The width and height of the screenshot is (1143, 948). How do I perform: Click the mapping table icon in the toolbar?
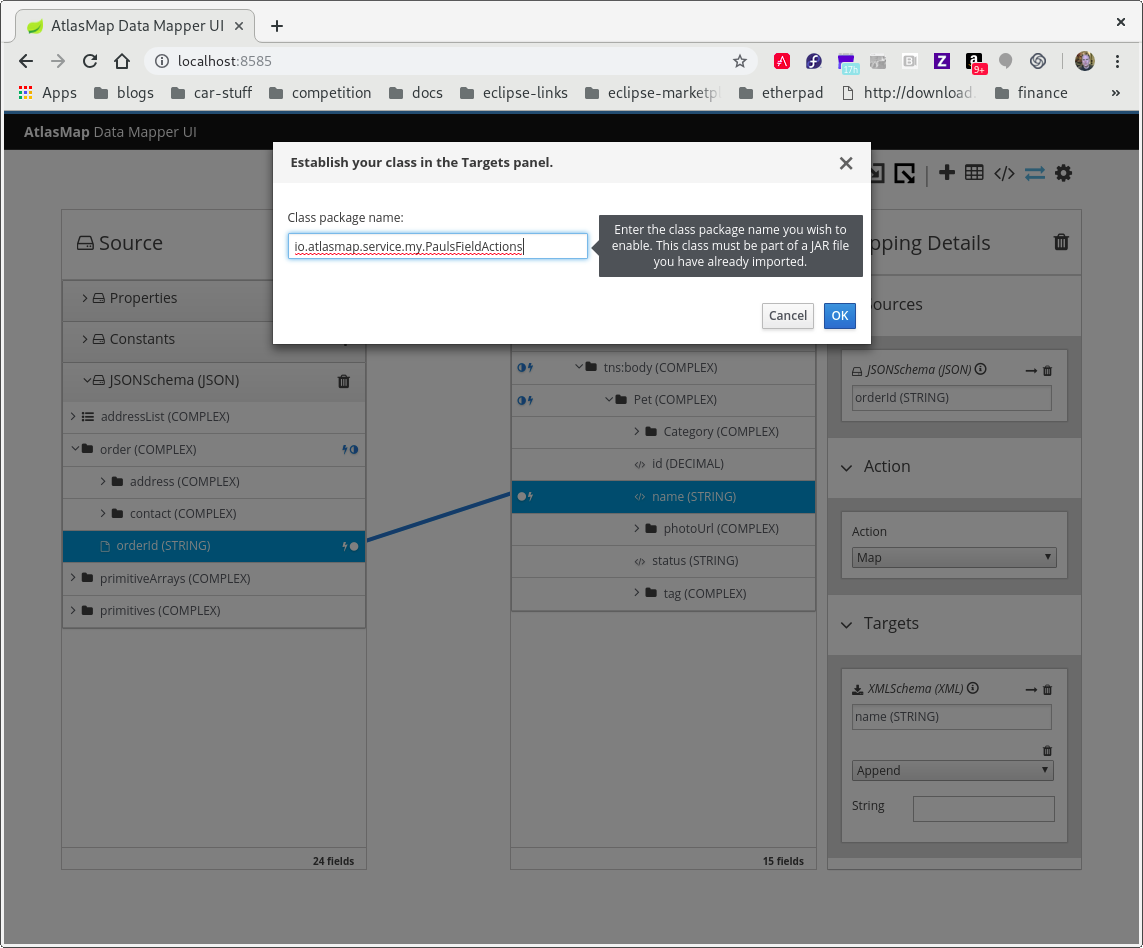pyautogui.click(x=973, y=172)
